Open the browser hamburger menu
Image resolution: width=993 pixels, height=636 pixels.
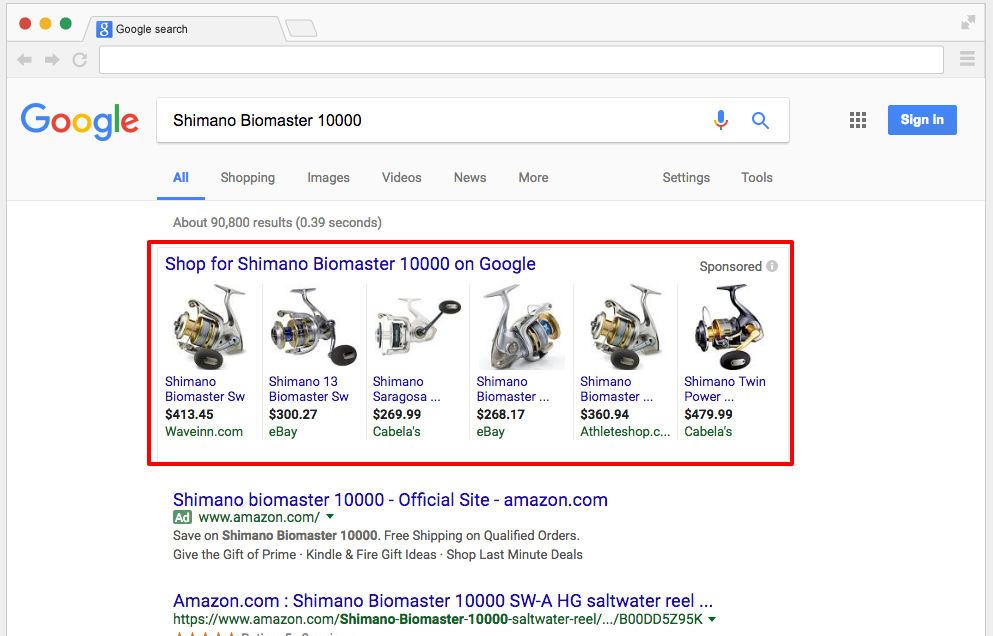967,60
